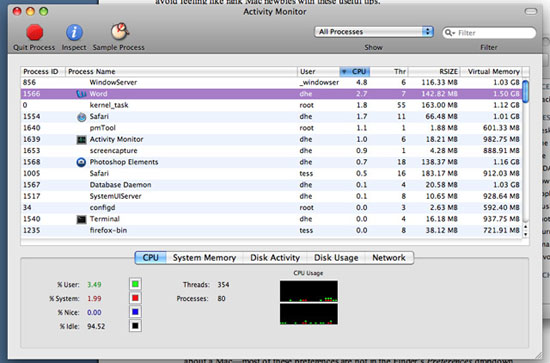The width and height of the screenshot is (550, 363).
Task: Click the % Idle value 94.52
Action: click(96, 326)
